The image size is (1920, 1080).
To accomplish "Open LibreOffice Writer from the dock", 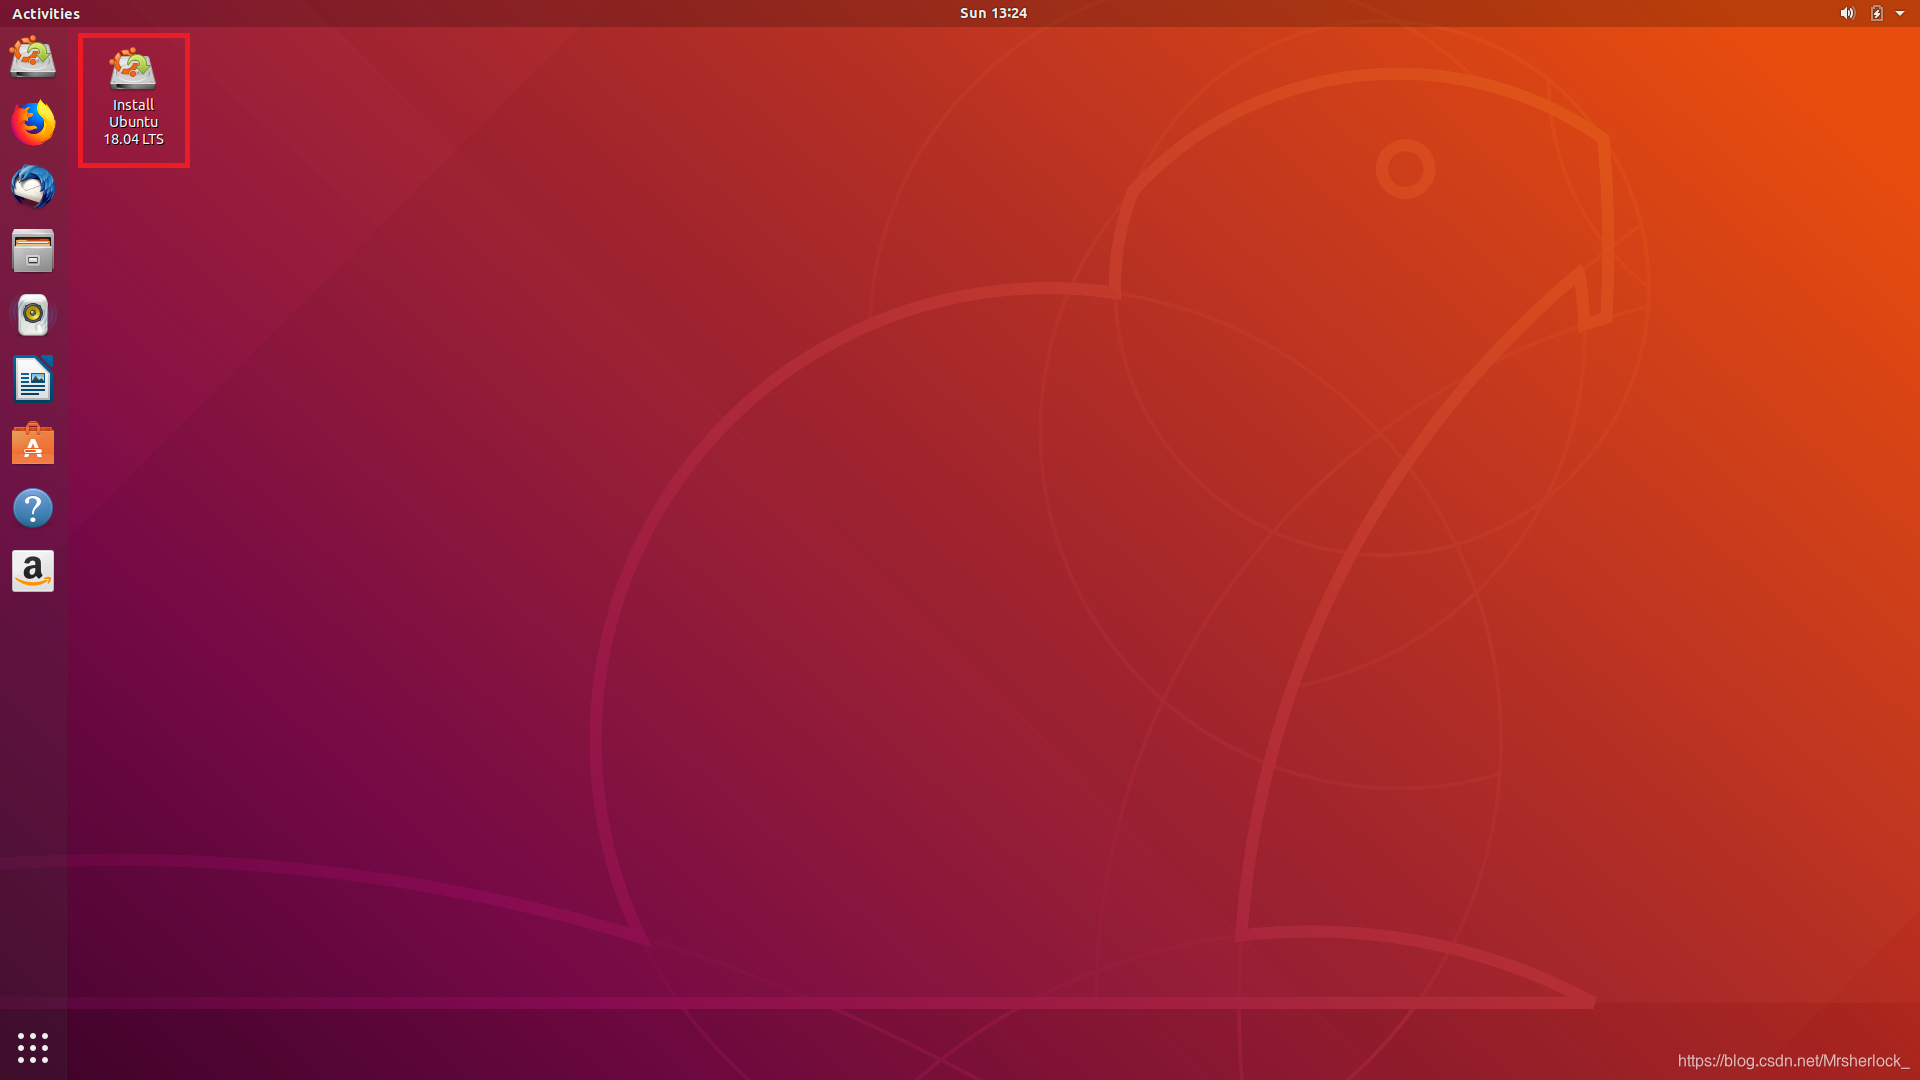I will coord(33,379).
